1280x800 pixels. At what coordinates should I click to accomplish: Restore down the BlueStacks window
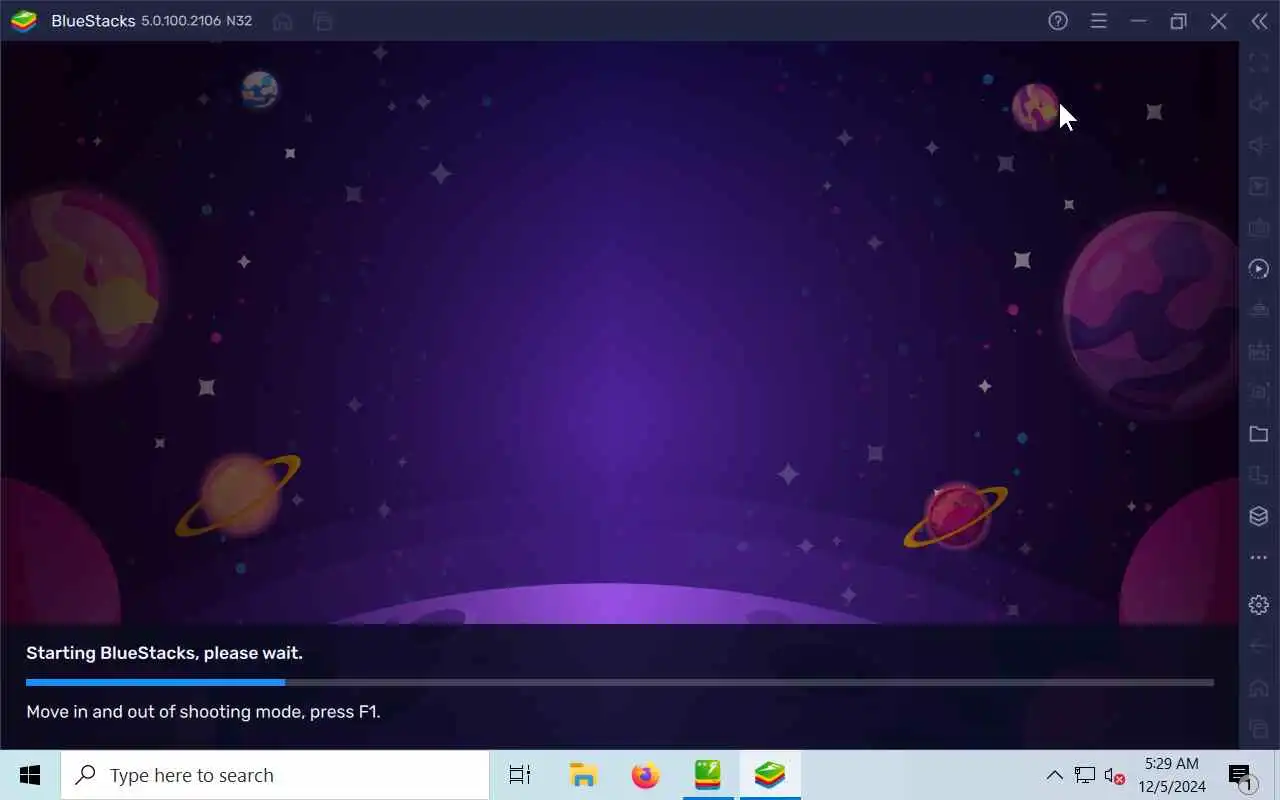tap(1178, 21)
